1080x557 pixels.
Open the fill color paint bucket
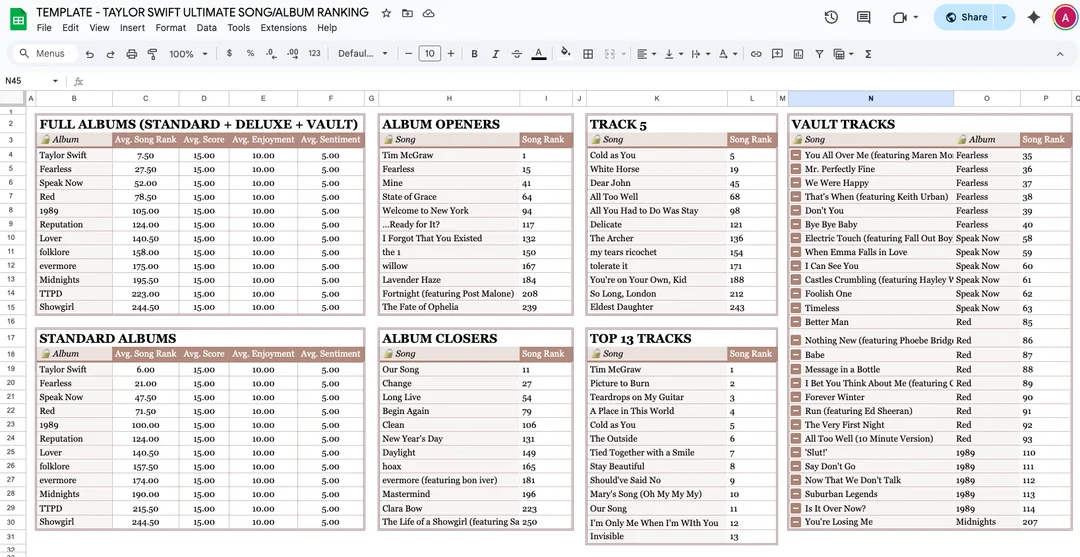tap(565, 54)
